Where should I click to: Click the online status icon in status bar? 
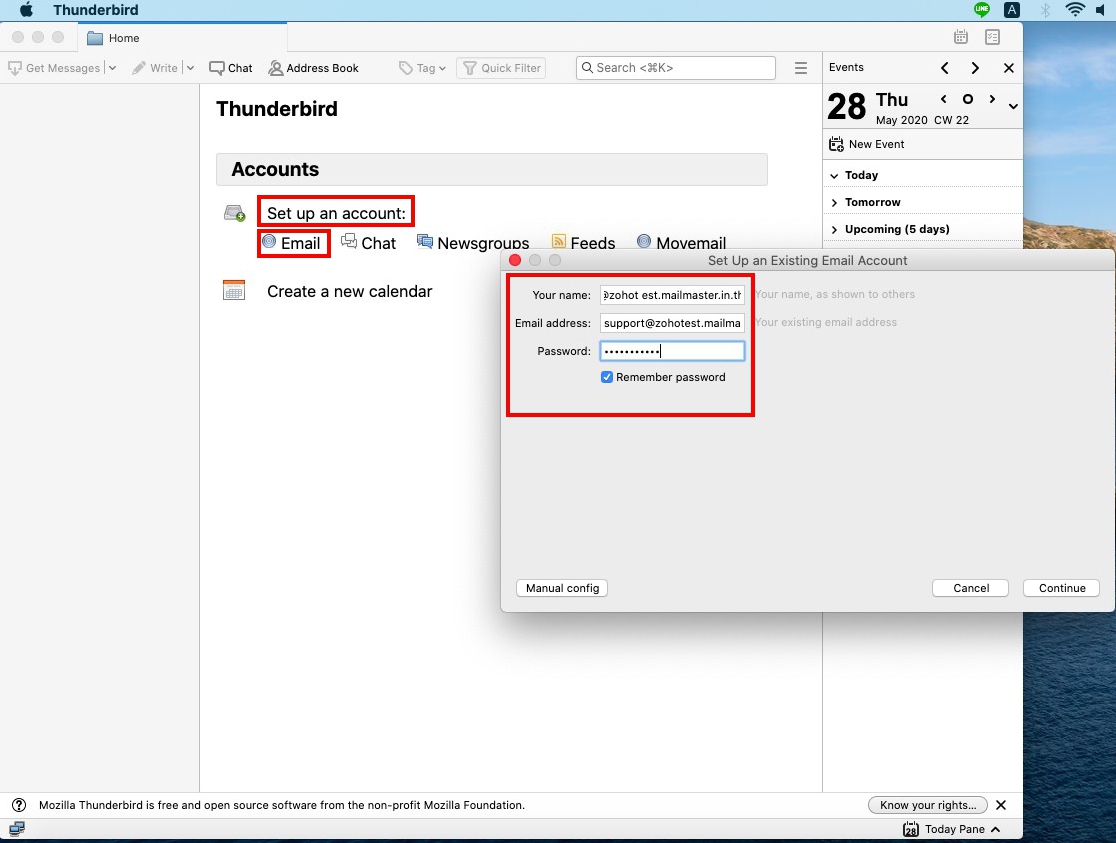coord(17,829)
